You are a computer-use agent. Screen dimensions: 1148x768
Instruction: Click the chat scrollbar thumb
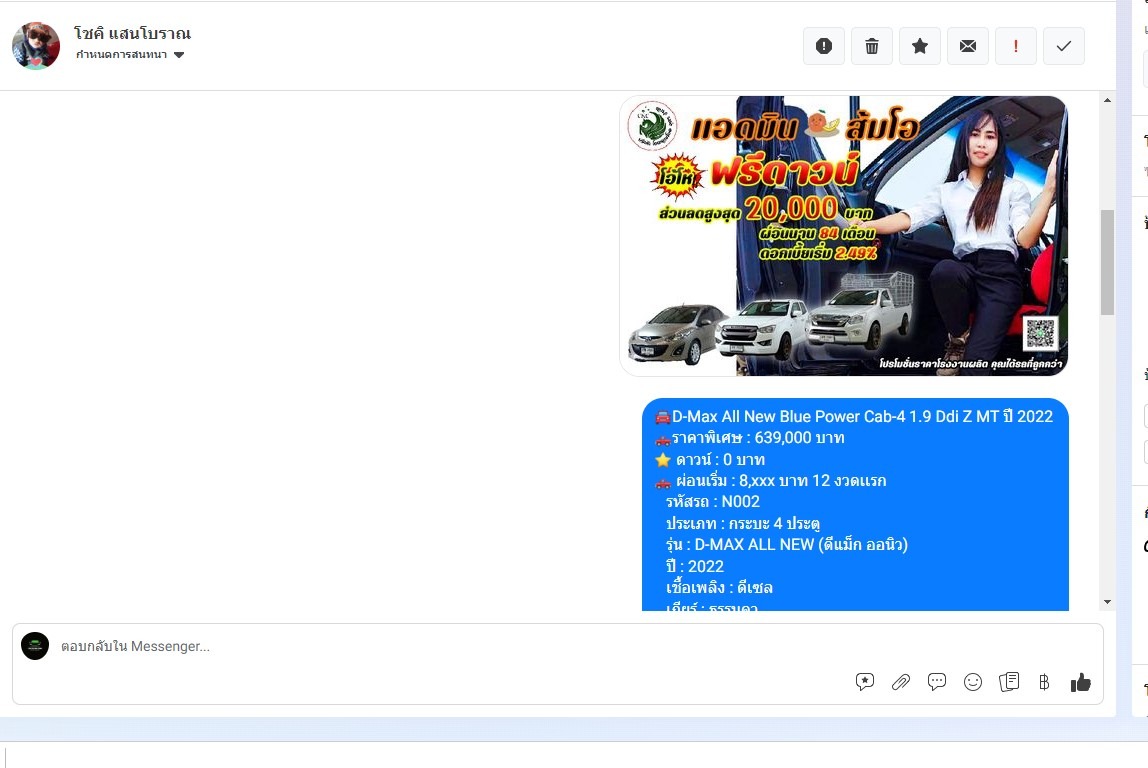1107,262
